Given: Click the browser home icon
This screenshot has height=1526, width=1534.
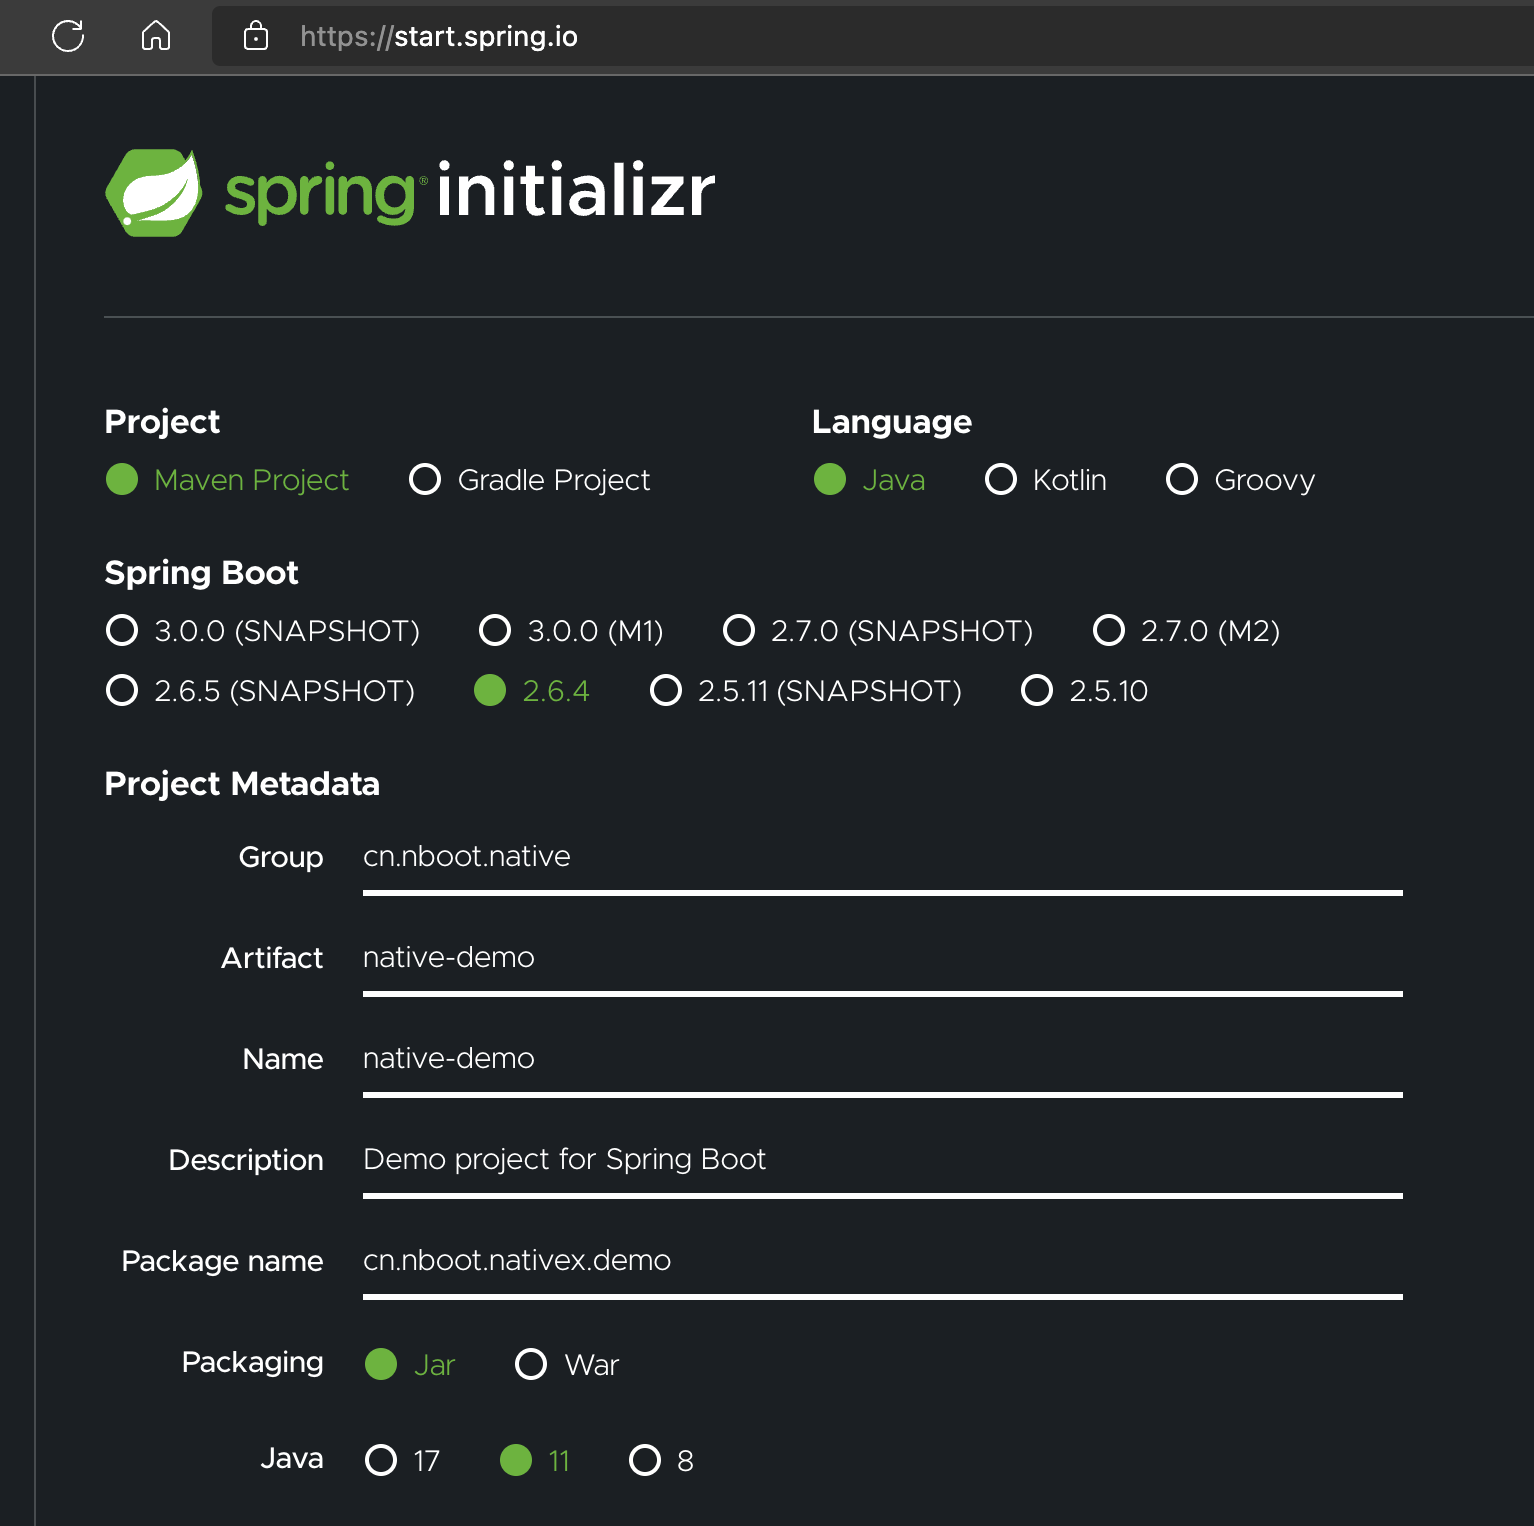Looking at the screenshot, I should point(156,37).
